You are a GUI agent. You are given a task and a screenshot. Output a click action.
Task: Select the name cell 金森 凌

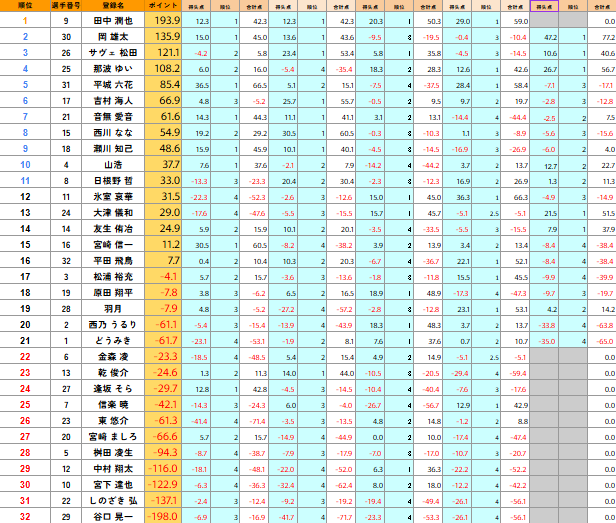113,357
